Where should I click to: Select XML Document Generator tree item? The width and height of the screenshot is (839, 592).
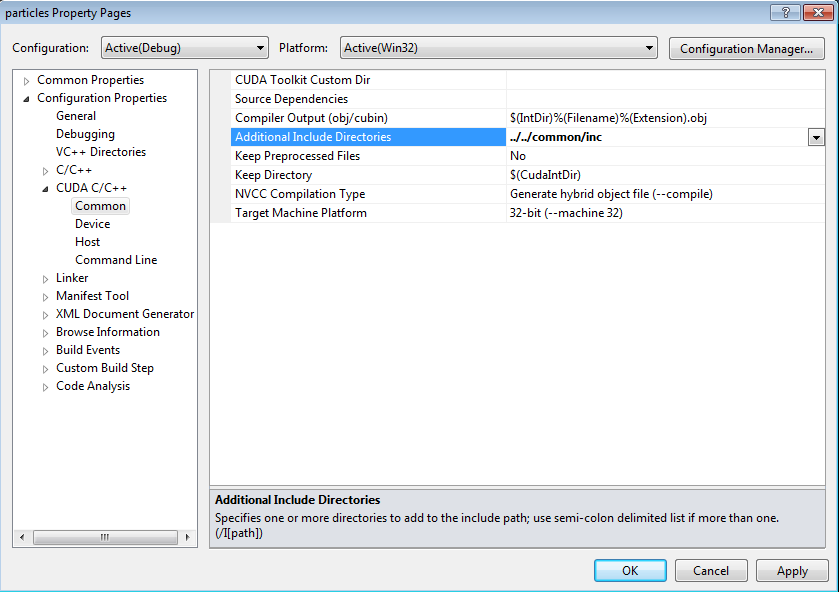125,314
